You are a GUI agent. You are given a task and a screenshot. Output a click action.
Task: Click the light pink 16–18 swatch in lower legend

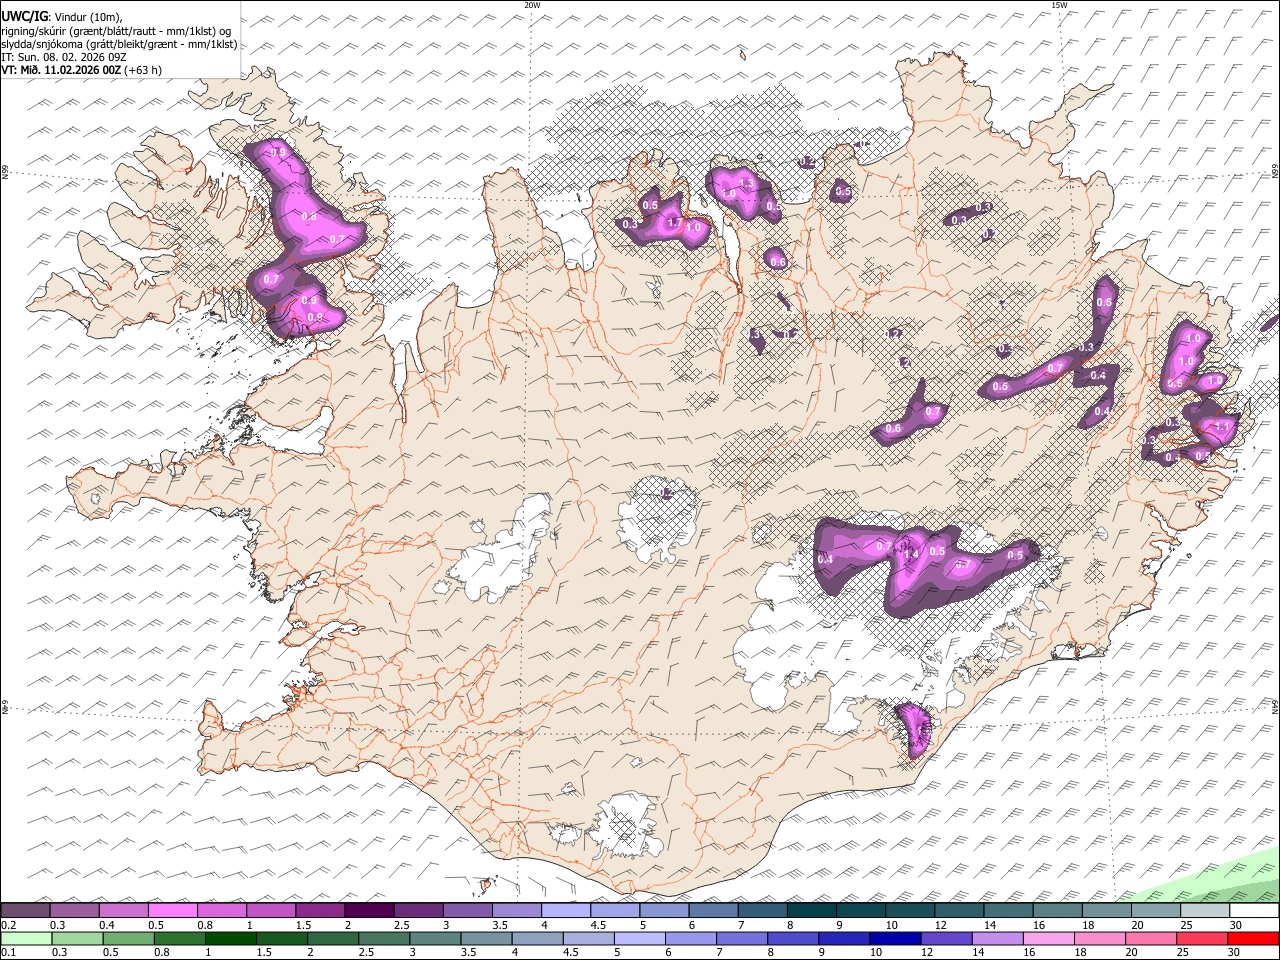pos(1049,938)
